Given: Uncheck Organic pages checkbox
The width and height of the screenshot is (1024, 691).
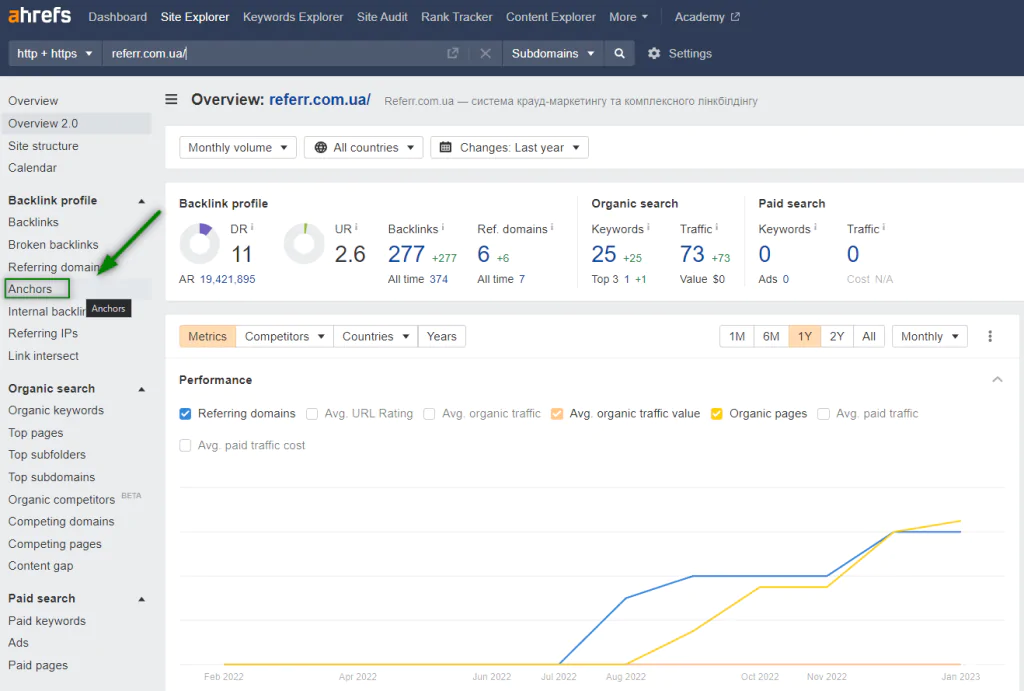Looking at the screenshot, I should (x=716, y=413).
